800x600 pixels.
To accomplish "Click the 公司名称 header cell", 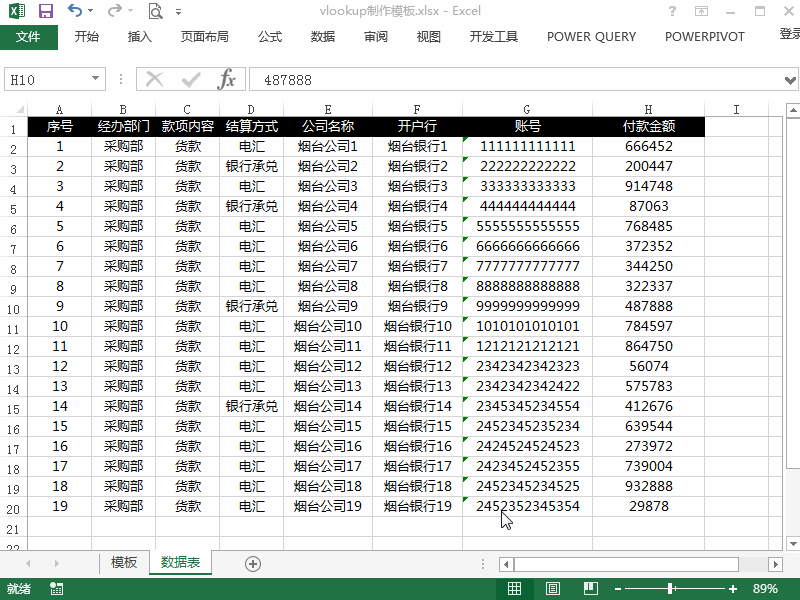I will (328, 127).
